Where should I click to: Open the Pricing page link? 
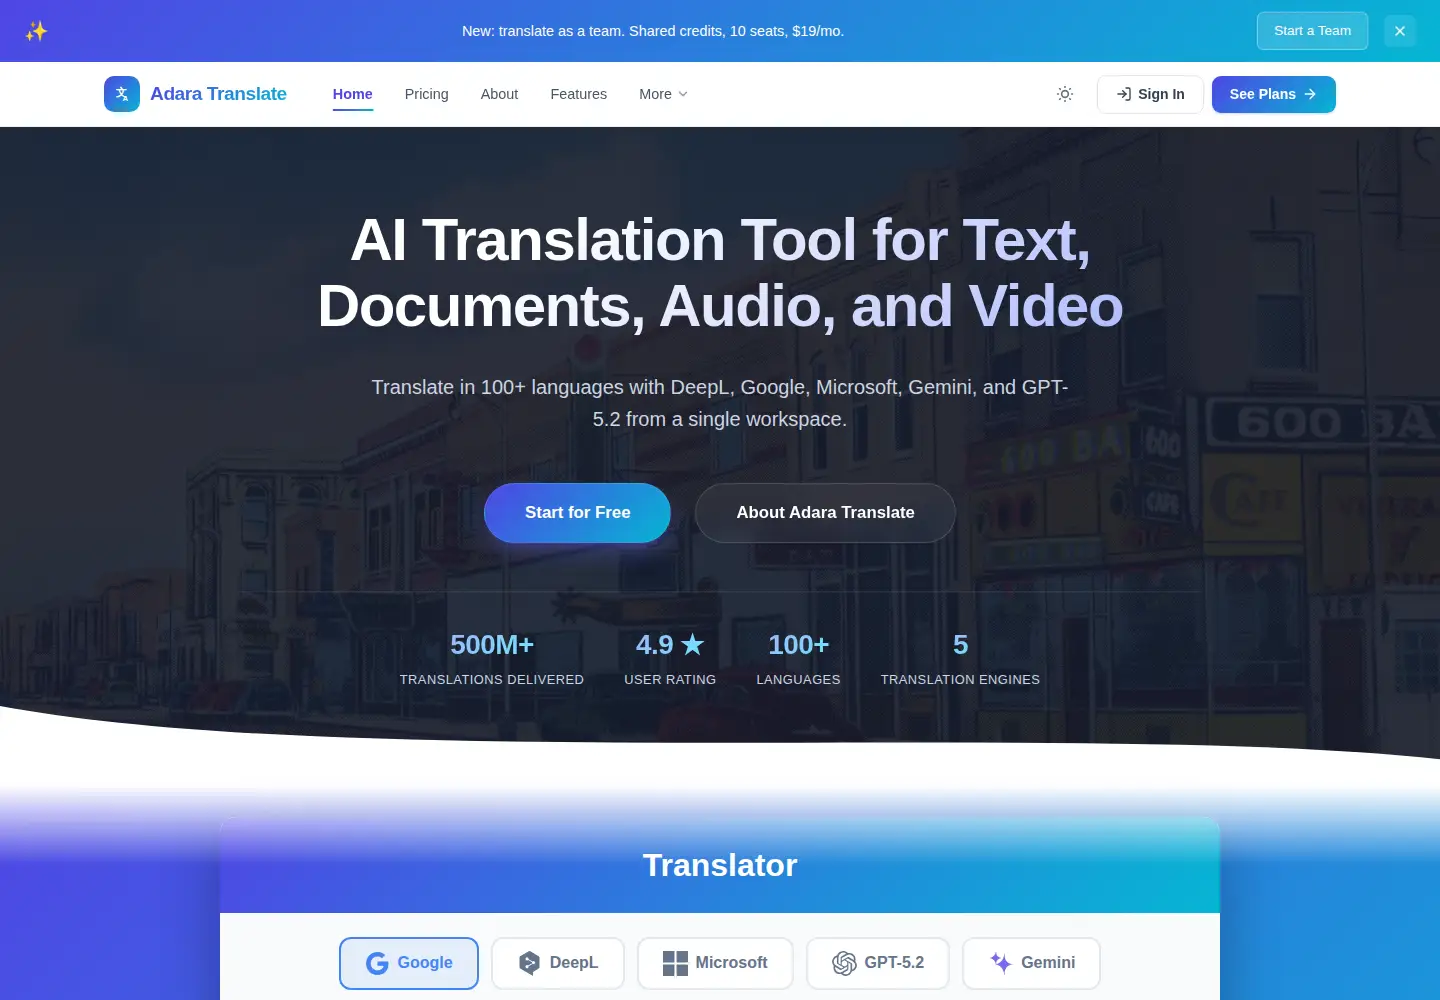point(427,94)
